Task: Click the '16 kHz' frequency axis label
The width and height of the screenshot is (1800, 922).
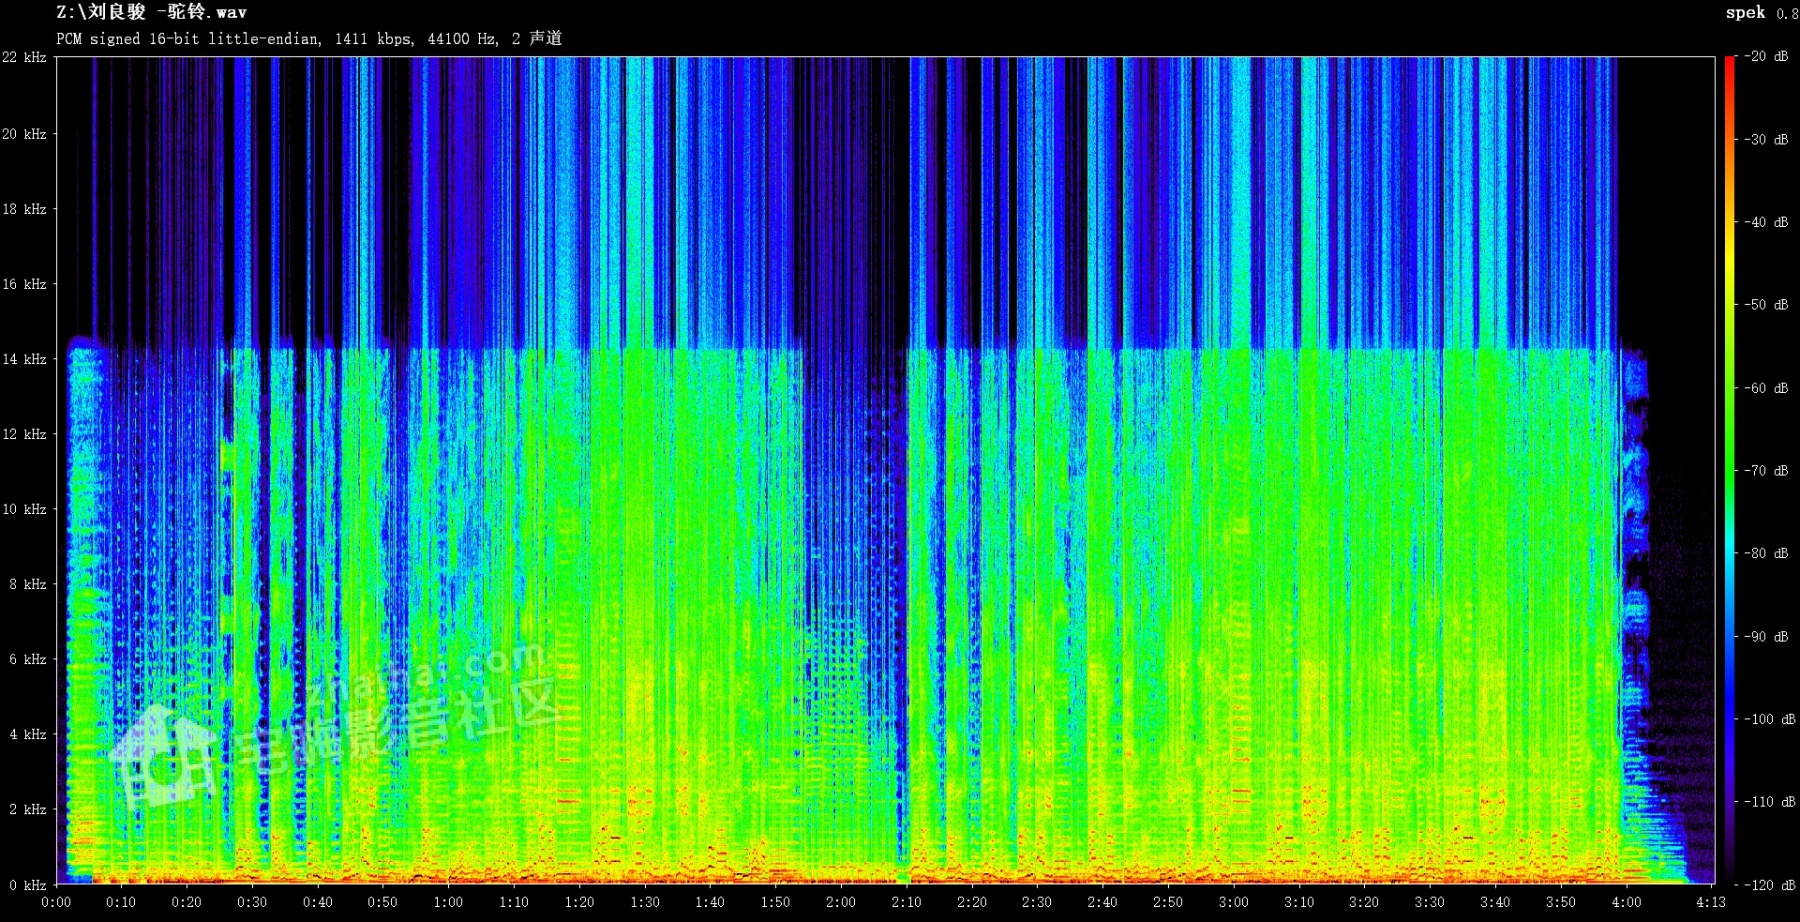Action: pyautogui.click(x=24, y=284)
